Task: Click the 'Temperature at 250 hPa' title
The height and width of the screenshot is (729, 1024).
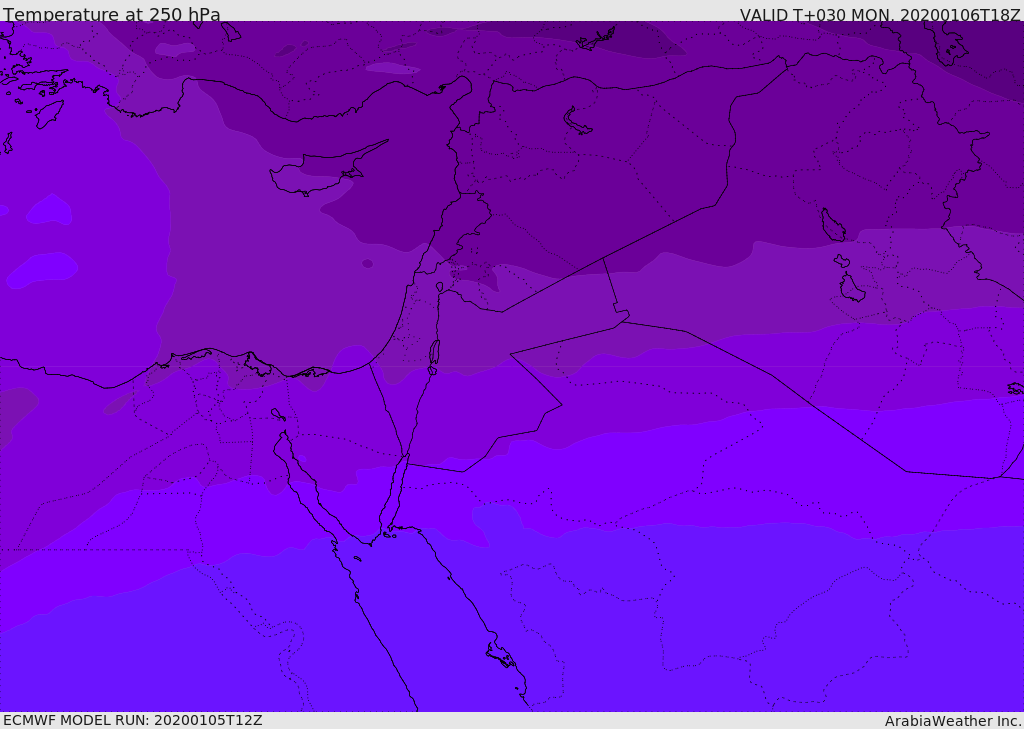Action: (x=112, y=13)
